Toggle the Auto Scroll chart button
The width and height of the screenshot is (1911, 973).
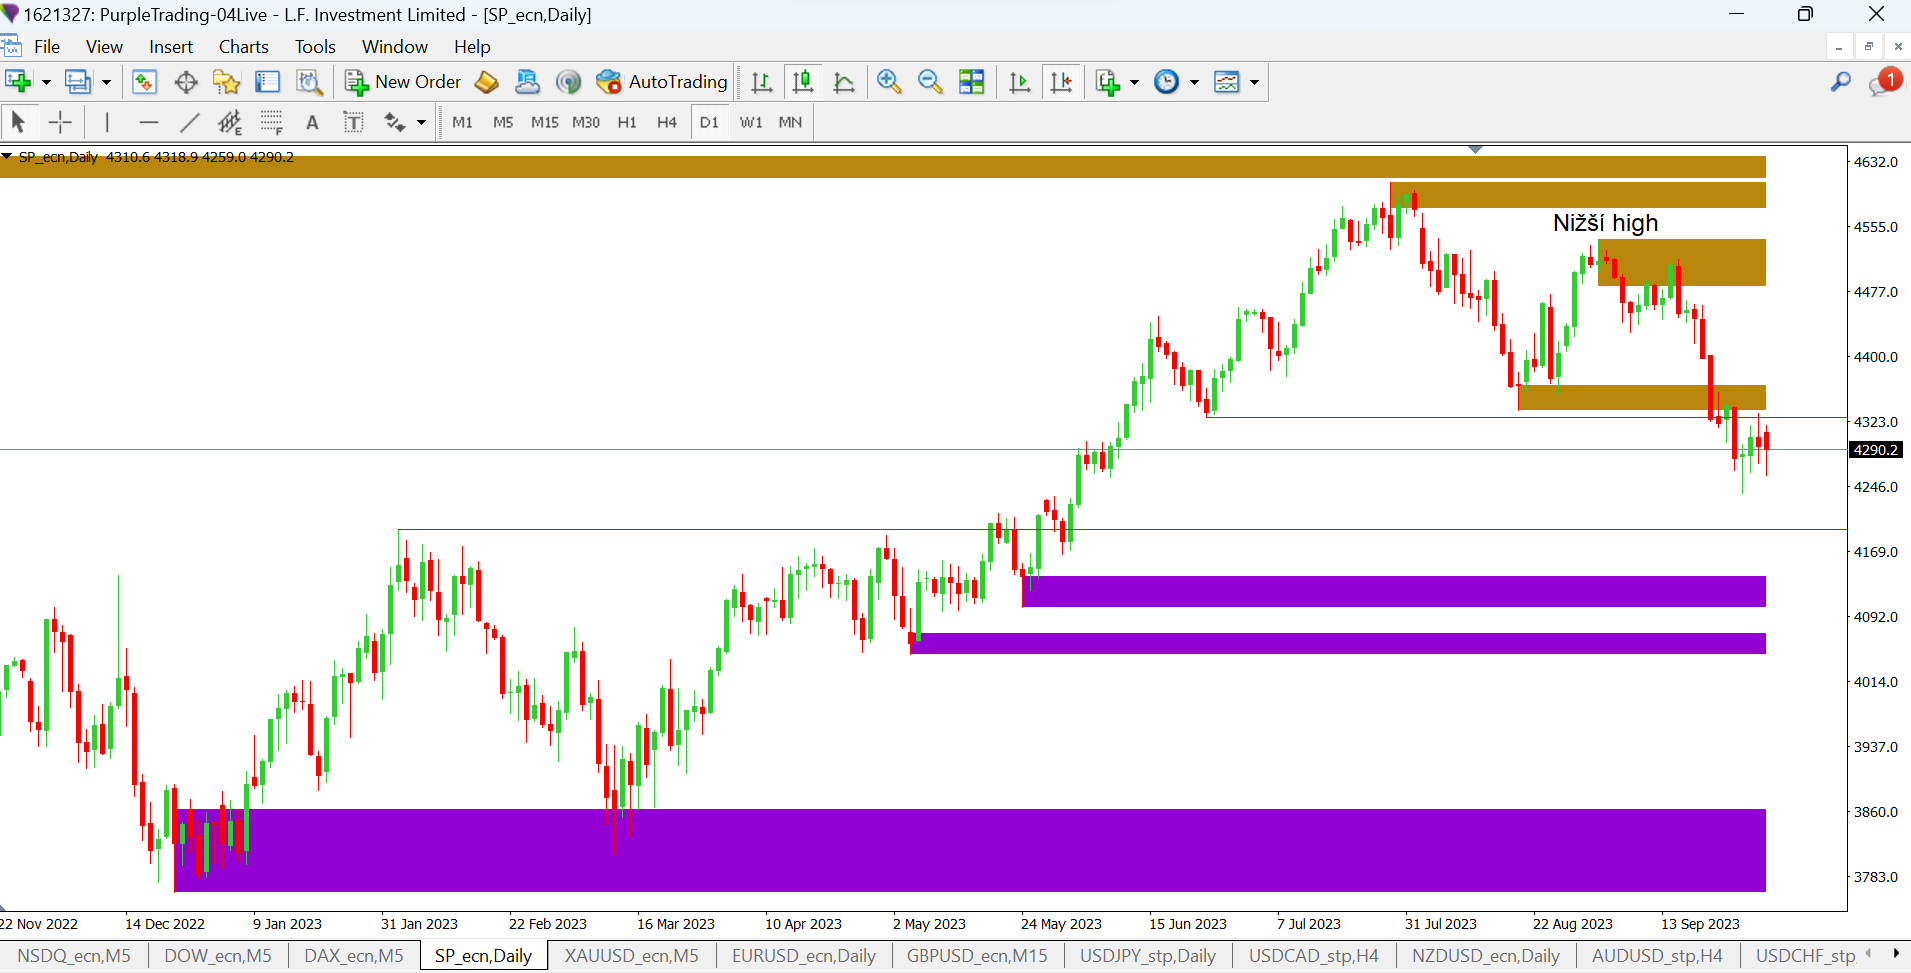click(x=1020, y=82)
